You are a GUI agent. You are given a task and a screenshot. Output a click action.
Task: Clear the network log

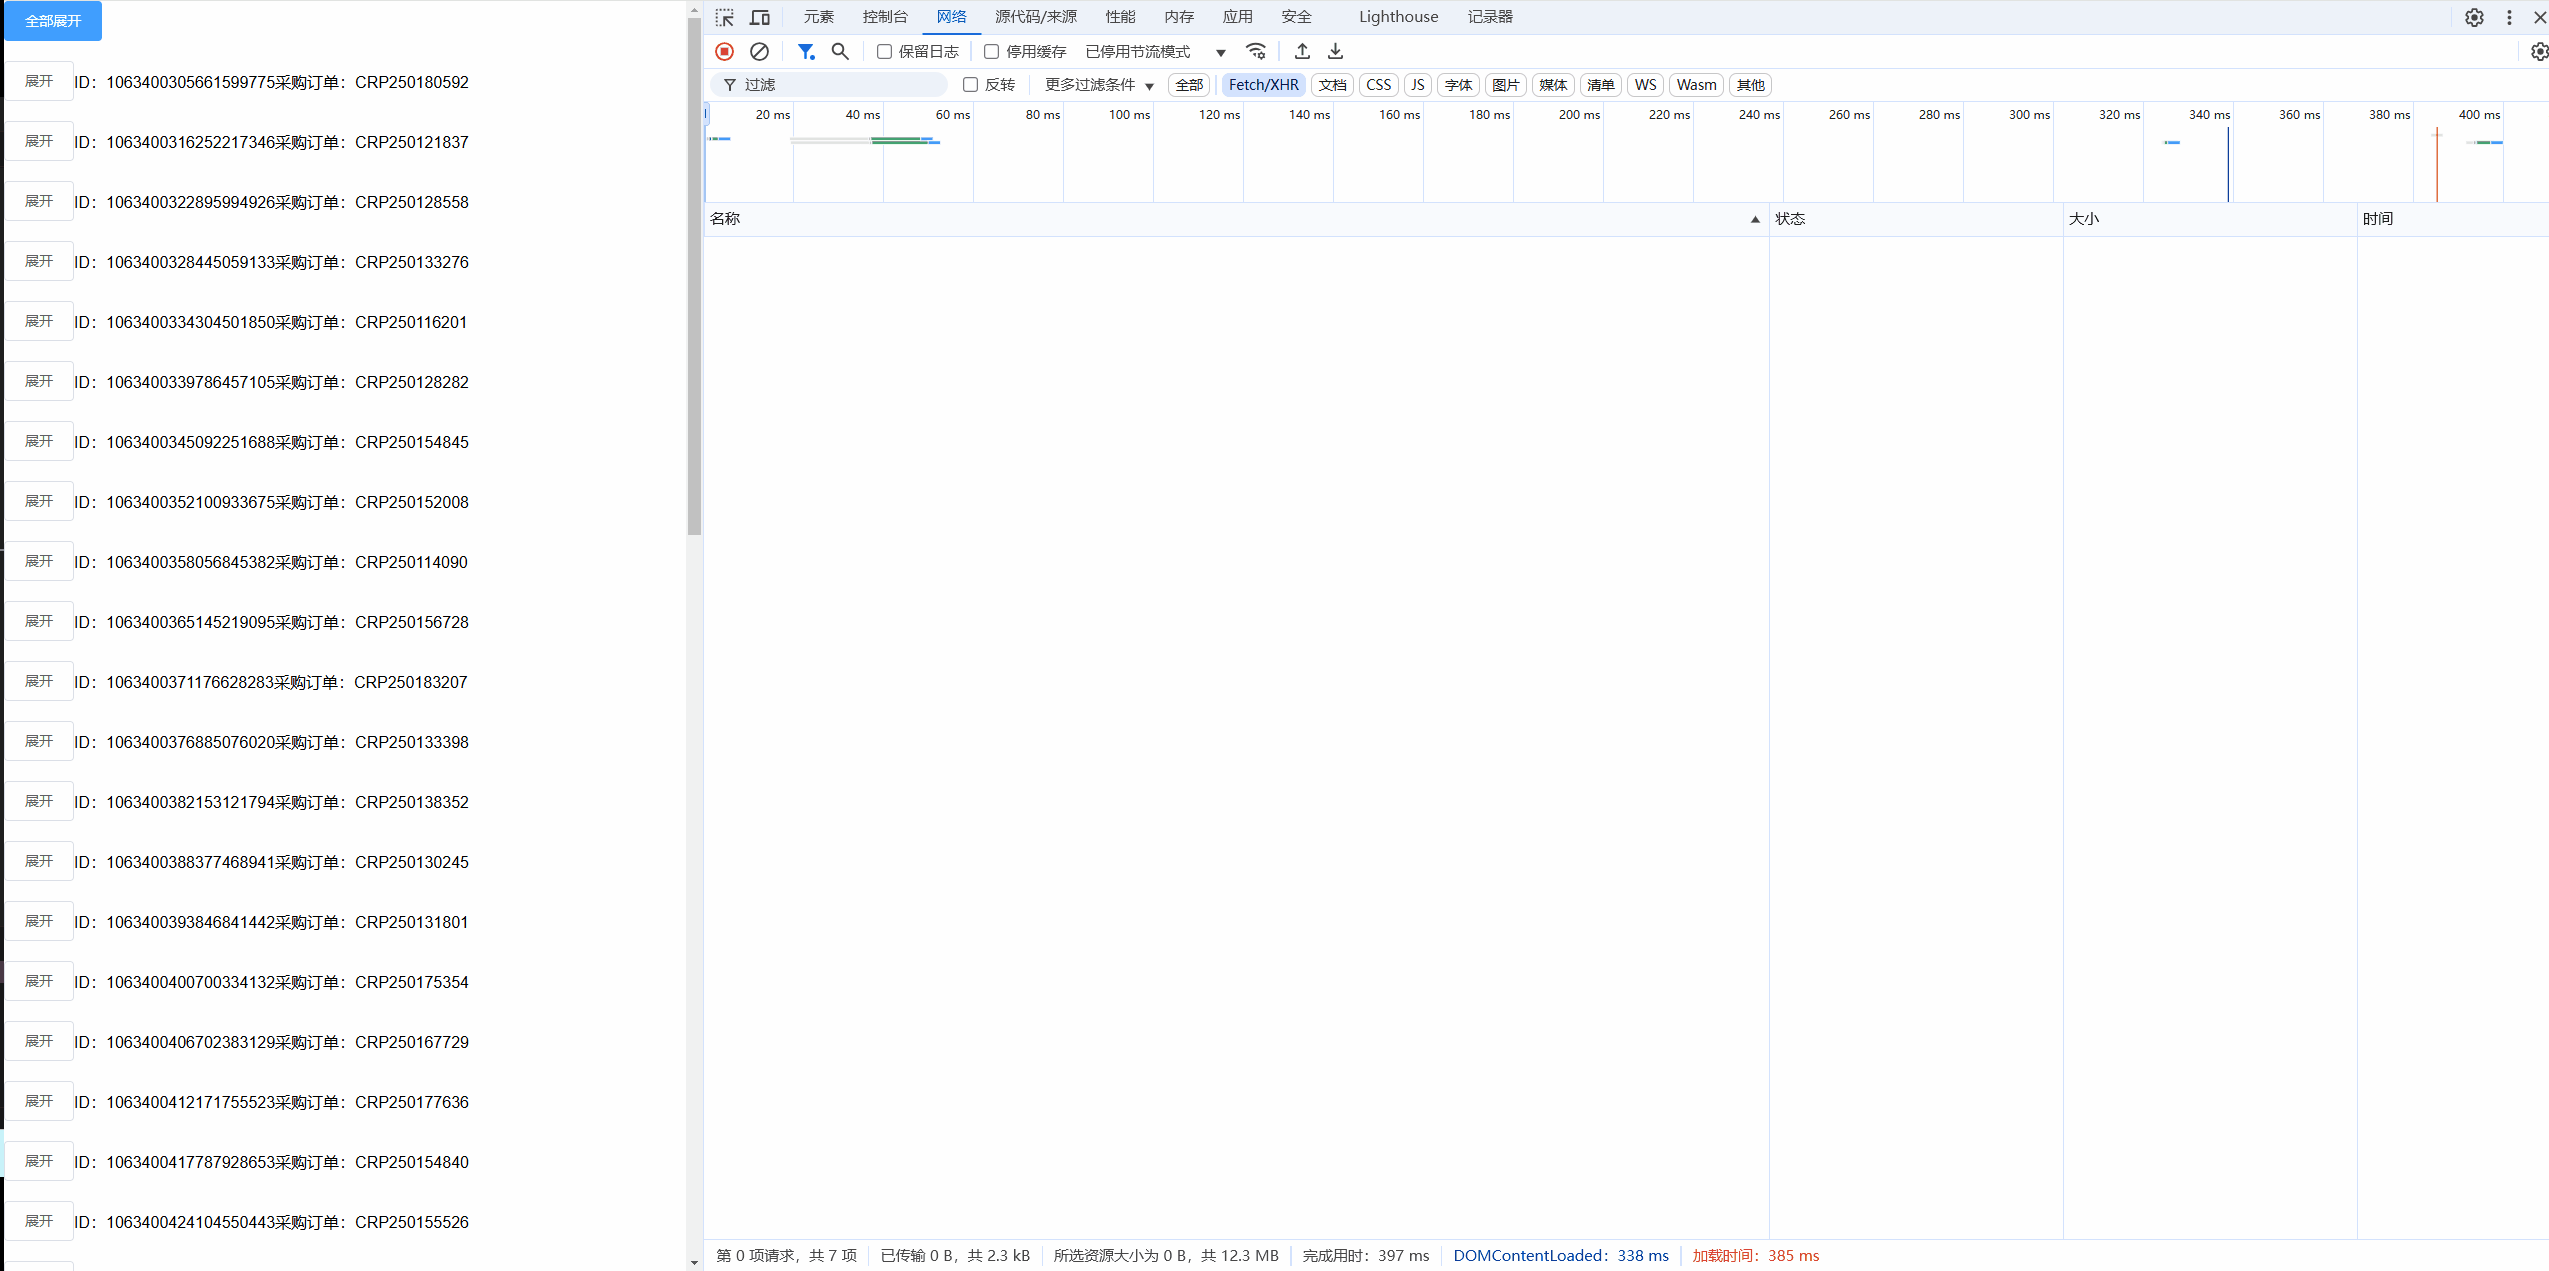[759, 51]
